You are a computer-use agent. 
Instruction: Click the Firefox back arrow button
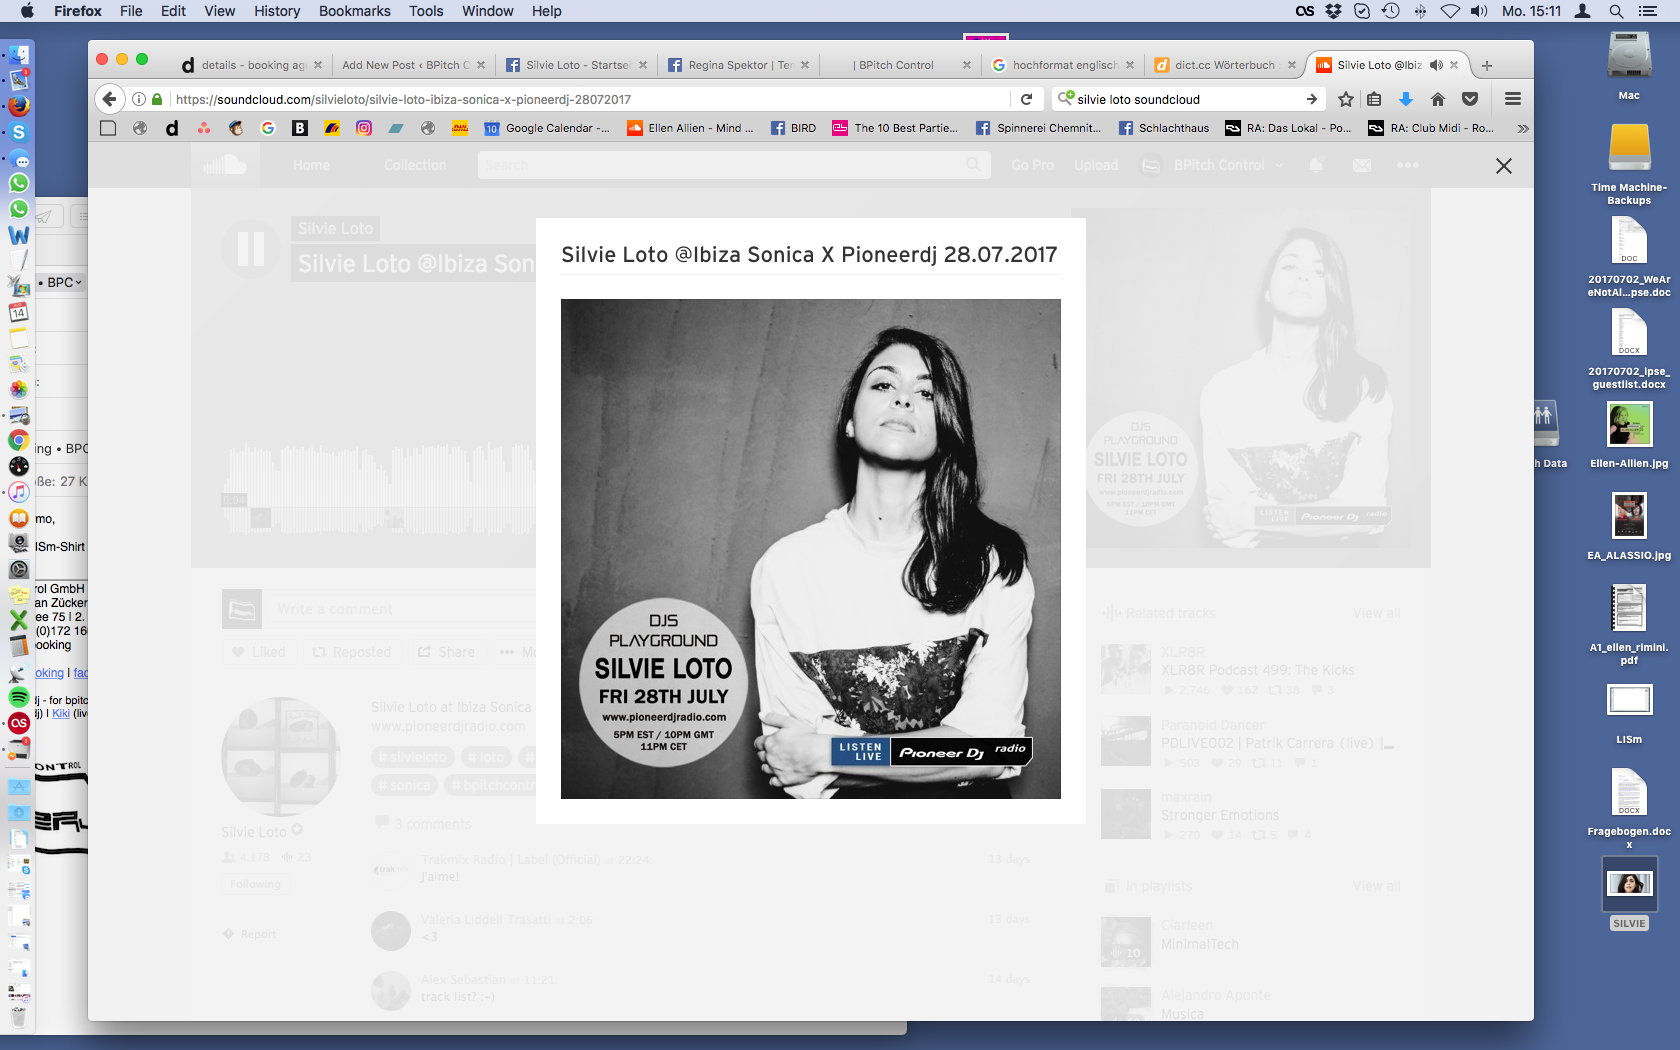click(x=110, y=99)
